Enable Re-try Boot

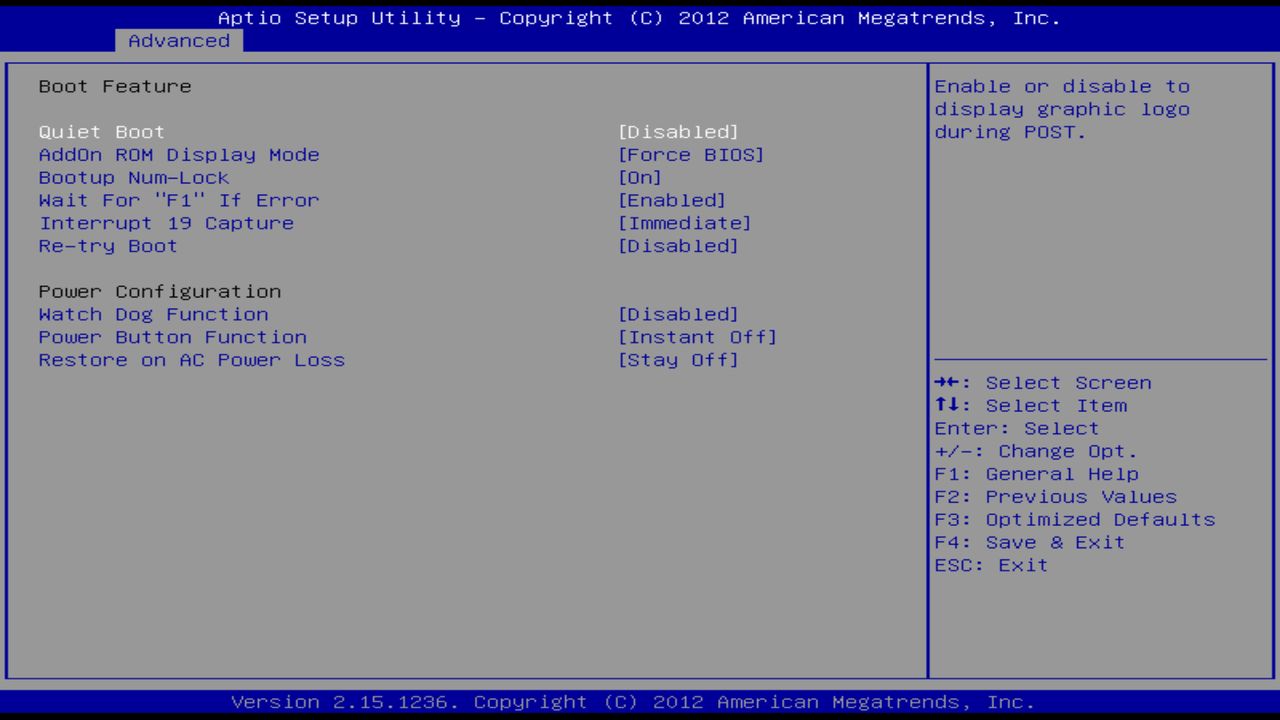[107, 245]
